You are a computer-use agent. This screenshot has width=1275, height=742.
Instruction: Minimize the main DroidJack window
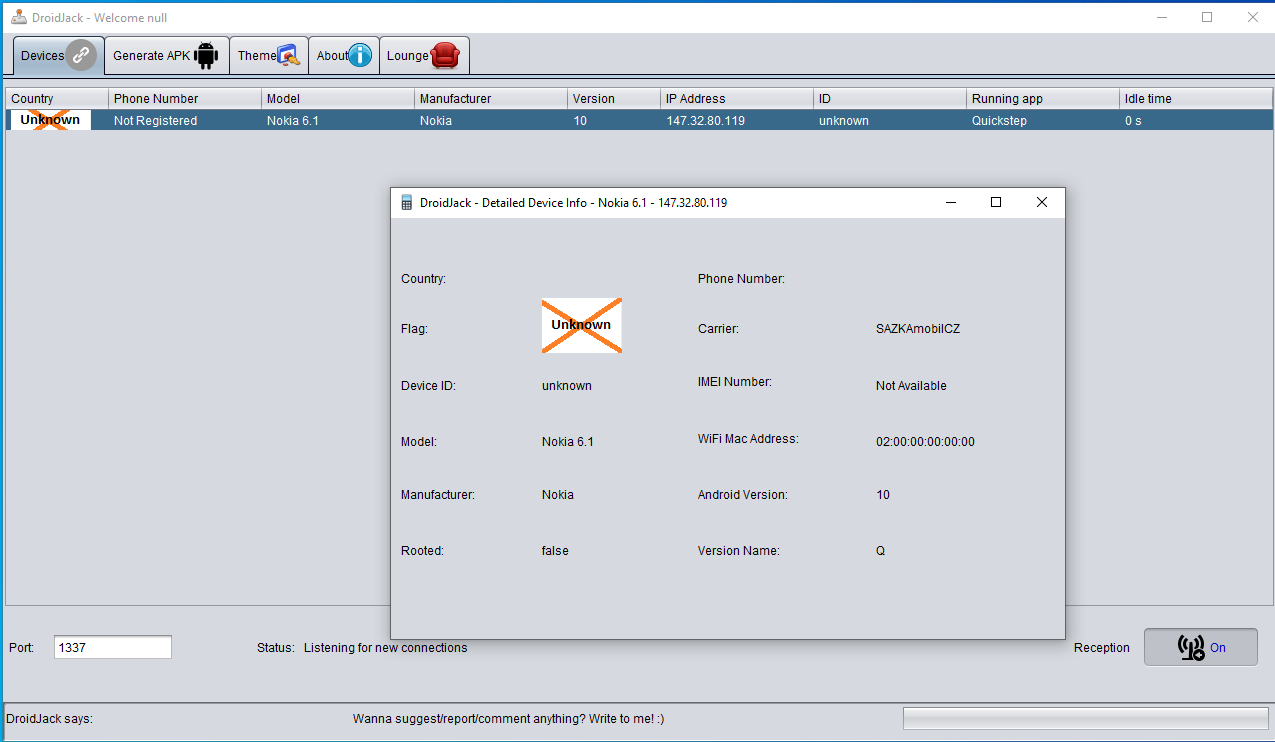pyautogui.click(x=1162, y=17)
